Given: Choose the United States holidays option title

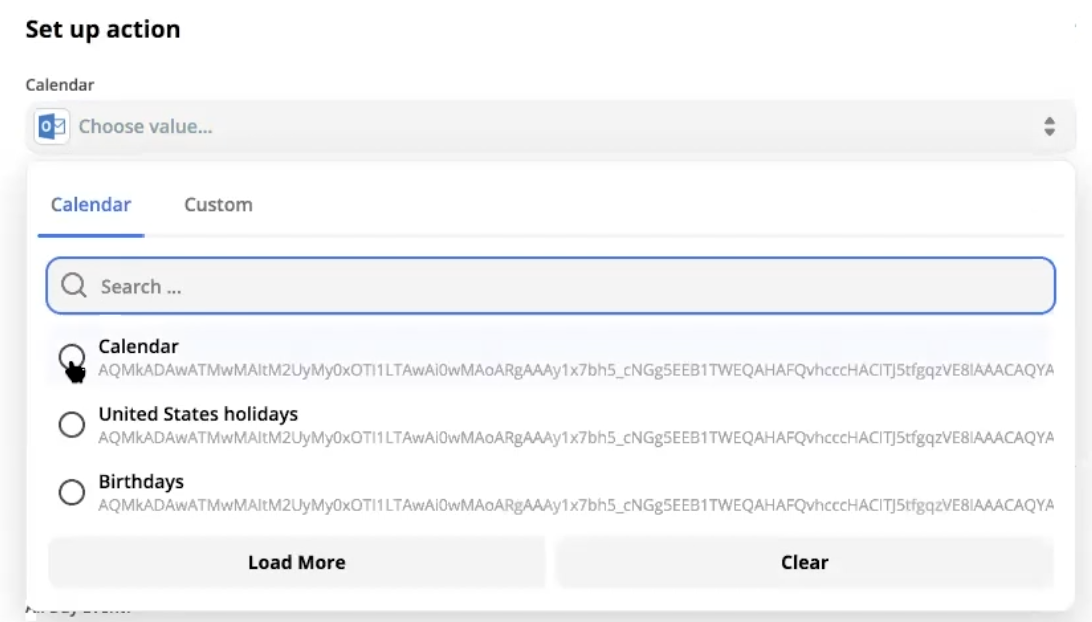Looking at the screenshot, I should click(198, 414).
